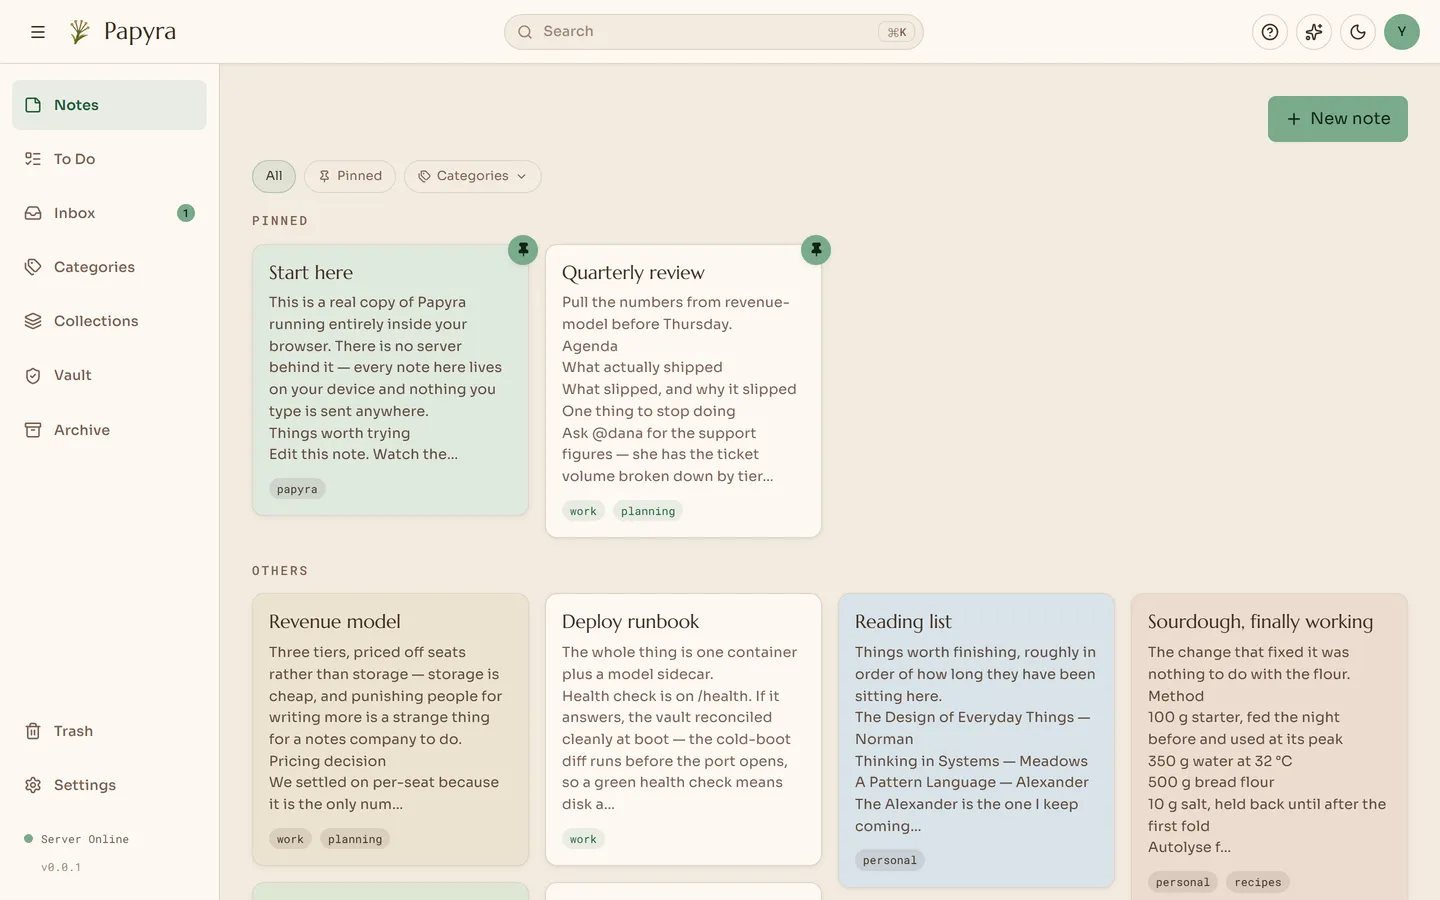Open Vault in the sidebar
Viewport: 1440px width, 900px height.
109,375
